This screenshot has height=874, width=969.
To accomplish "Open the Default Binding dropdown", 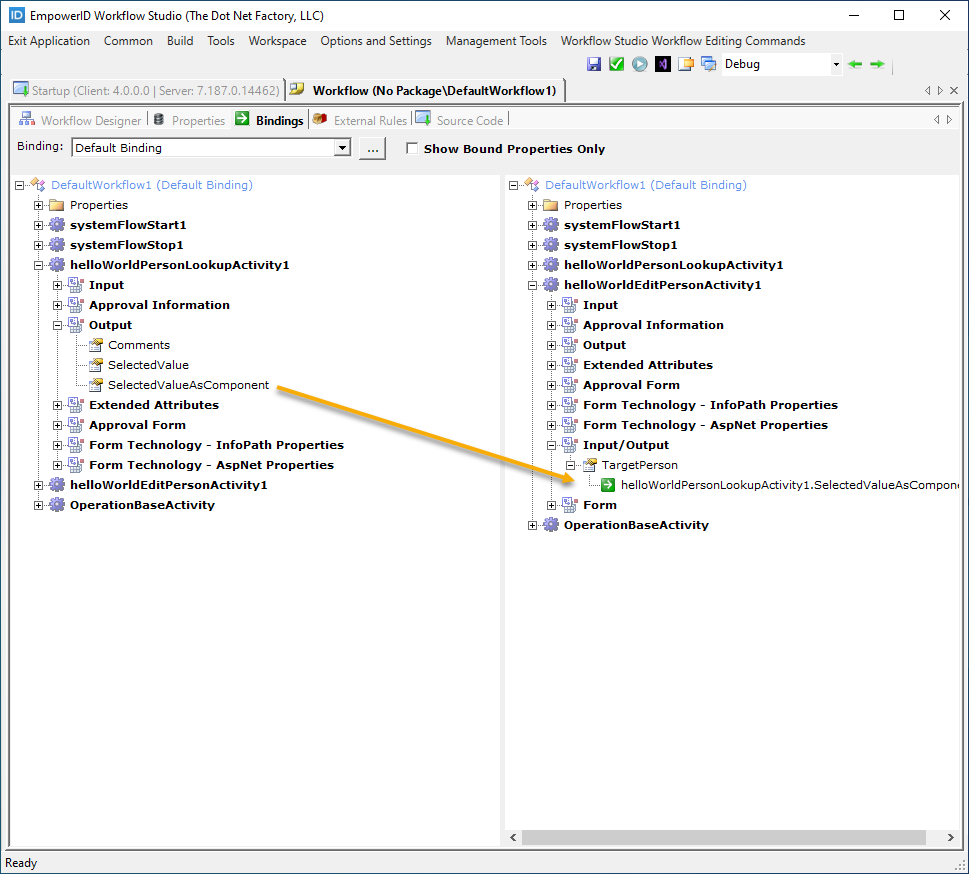I will pos(343,147).
